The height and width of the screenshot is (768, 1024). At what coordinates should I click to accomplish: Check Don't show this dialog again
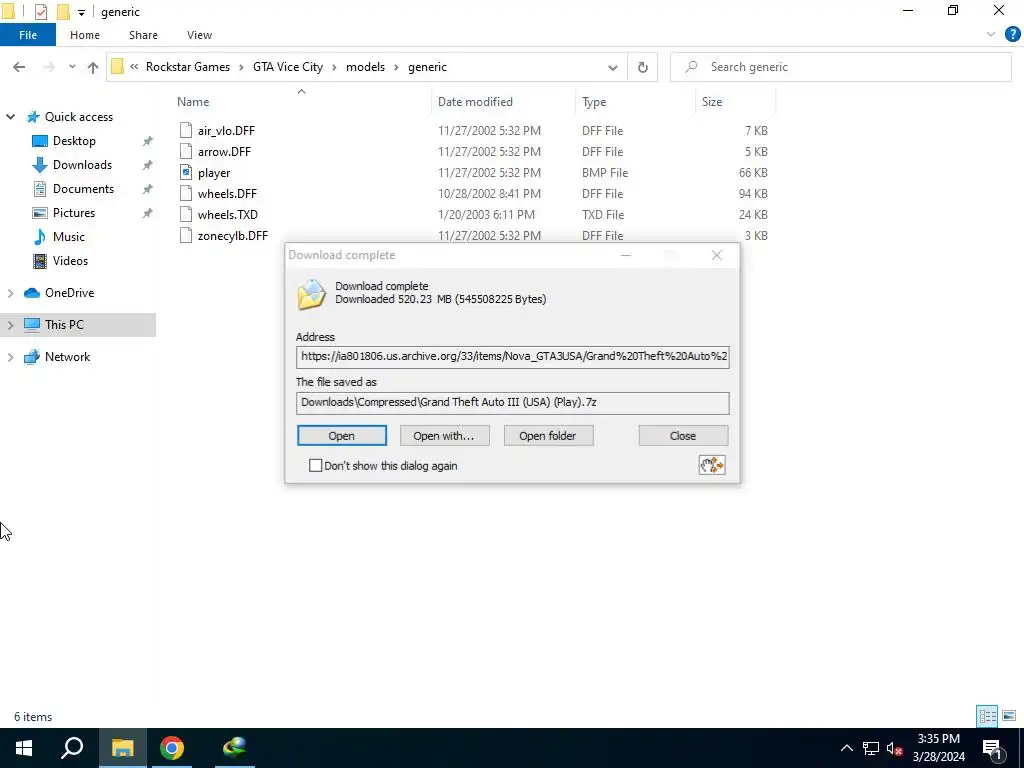pyautogui.click(x=315, y=465)
